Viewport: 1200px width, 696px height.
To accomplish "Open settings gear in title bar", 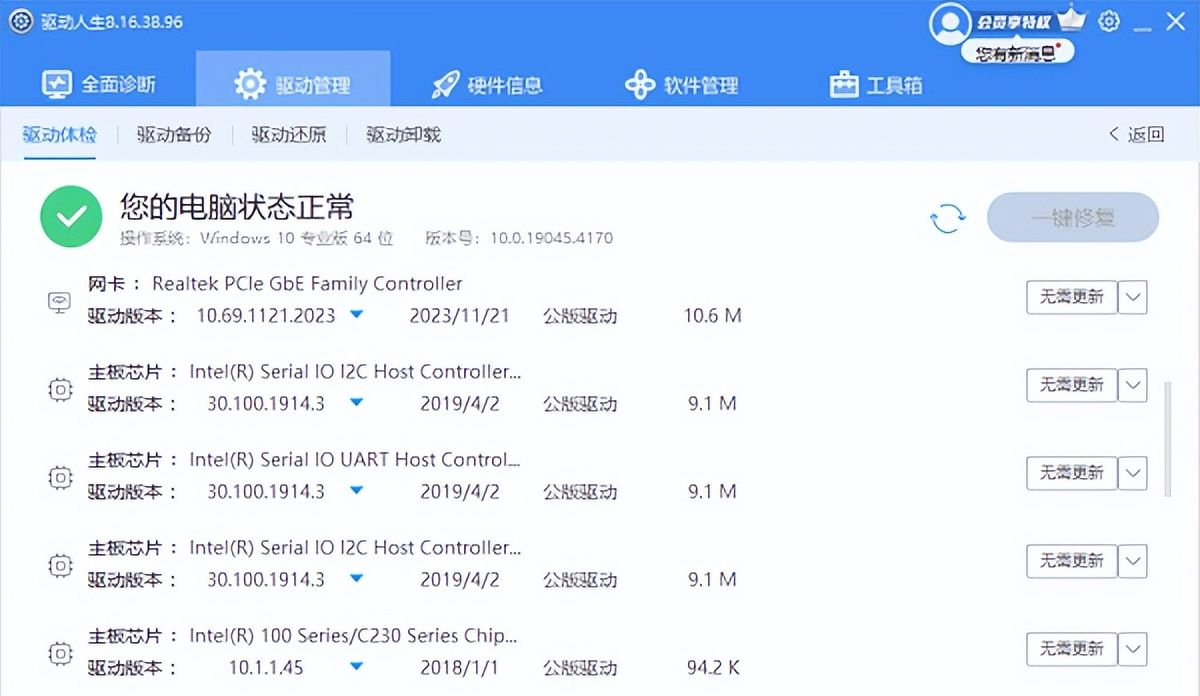I will pos(1109,21).
